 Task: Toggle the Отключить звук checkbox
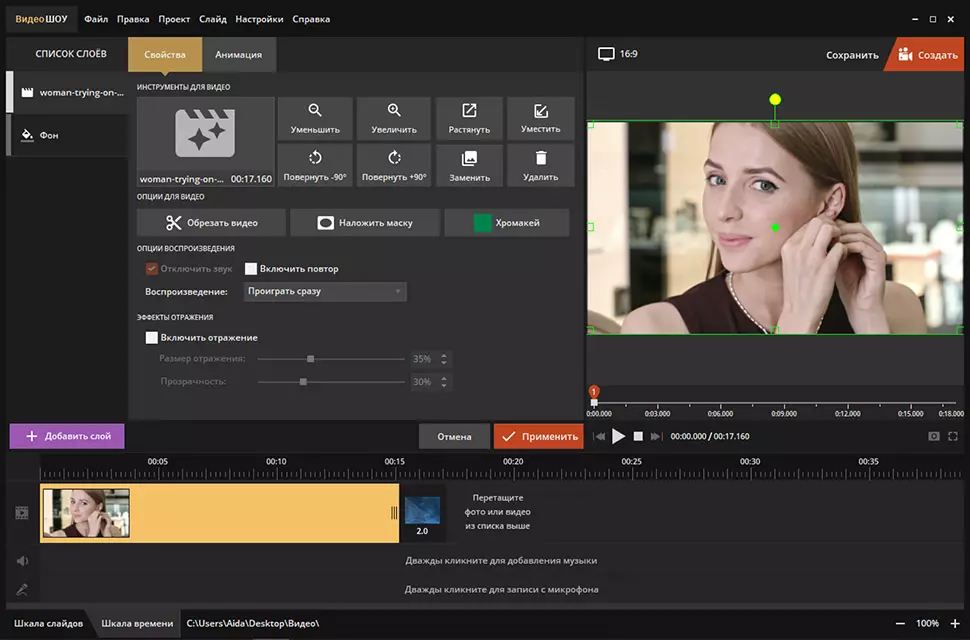152,269
